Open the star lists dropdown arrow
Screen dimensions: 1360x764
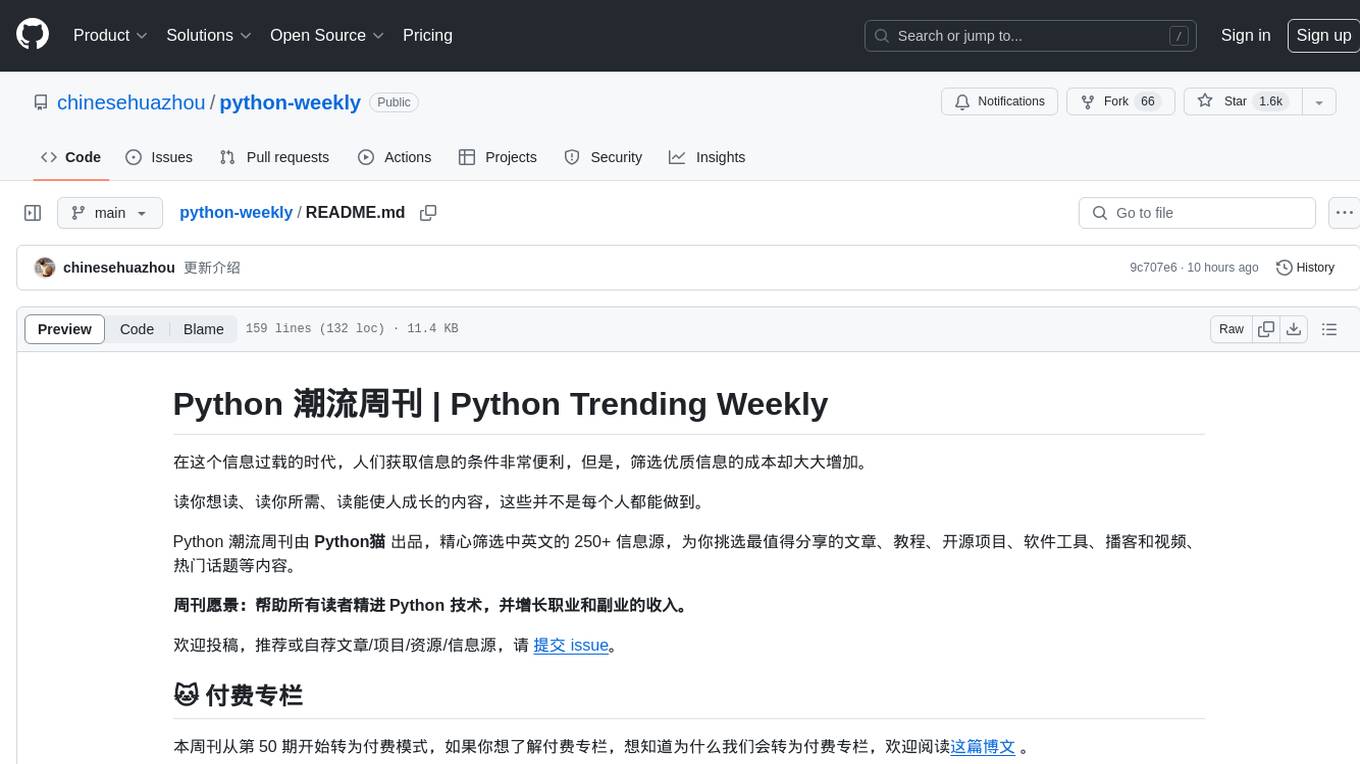1319,102
